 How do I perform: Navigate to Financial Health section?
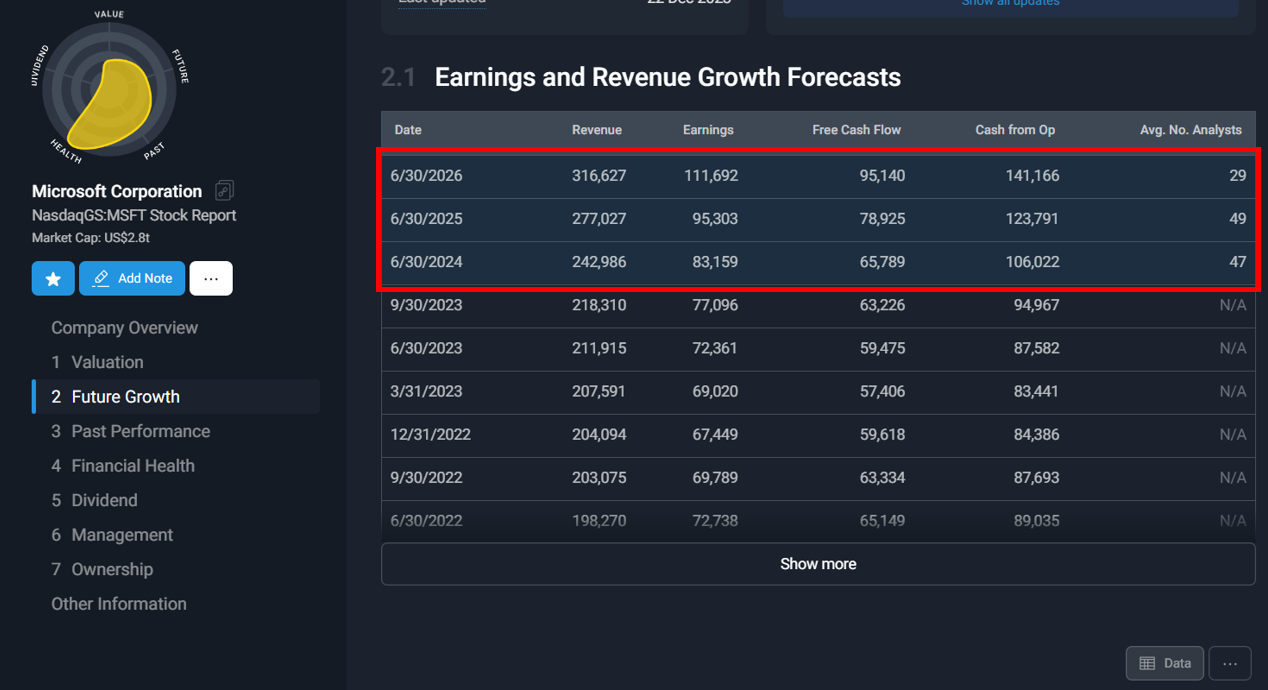(x=132, y=466)
